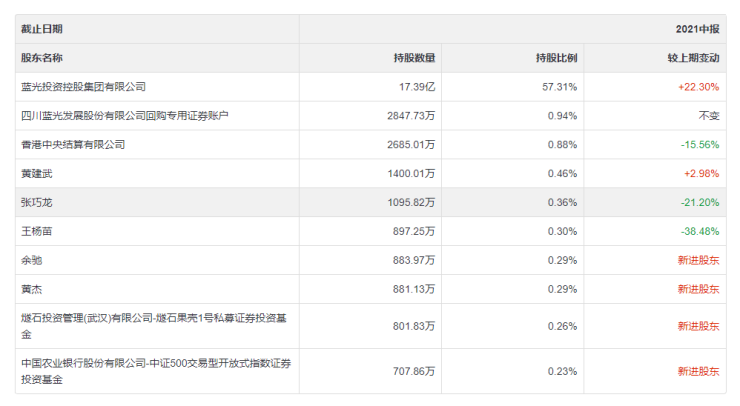Click the 17.39亿 holding amount cell
This screenshot has height=406, width=740.
[417, 87]
